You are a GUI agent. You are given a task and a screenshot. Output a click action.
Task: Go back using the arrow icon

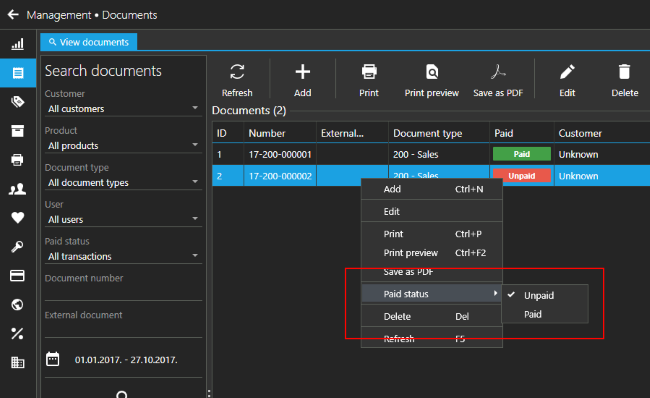[13, 15]
